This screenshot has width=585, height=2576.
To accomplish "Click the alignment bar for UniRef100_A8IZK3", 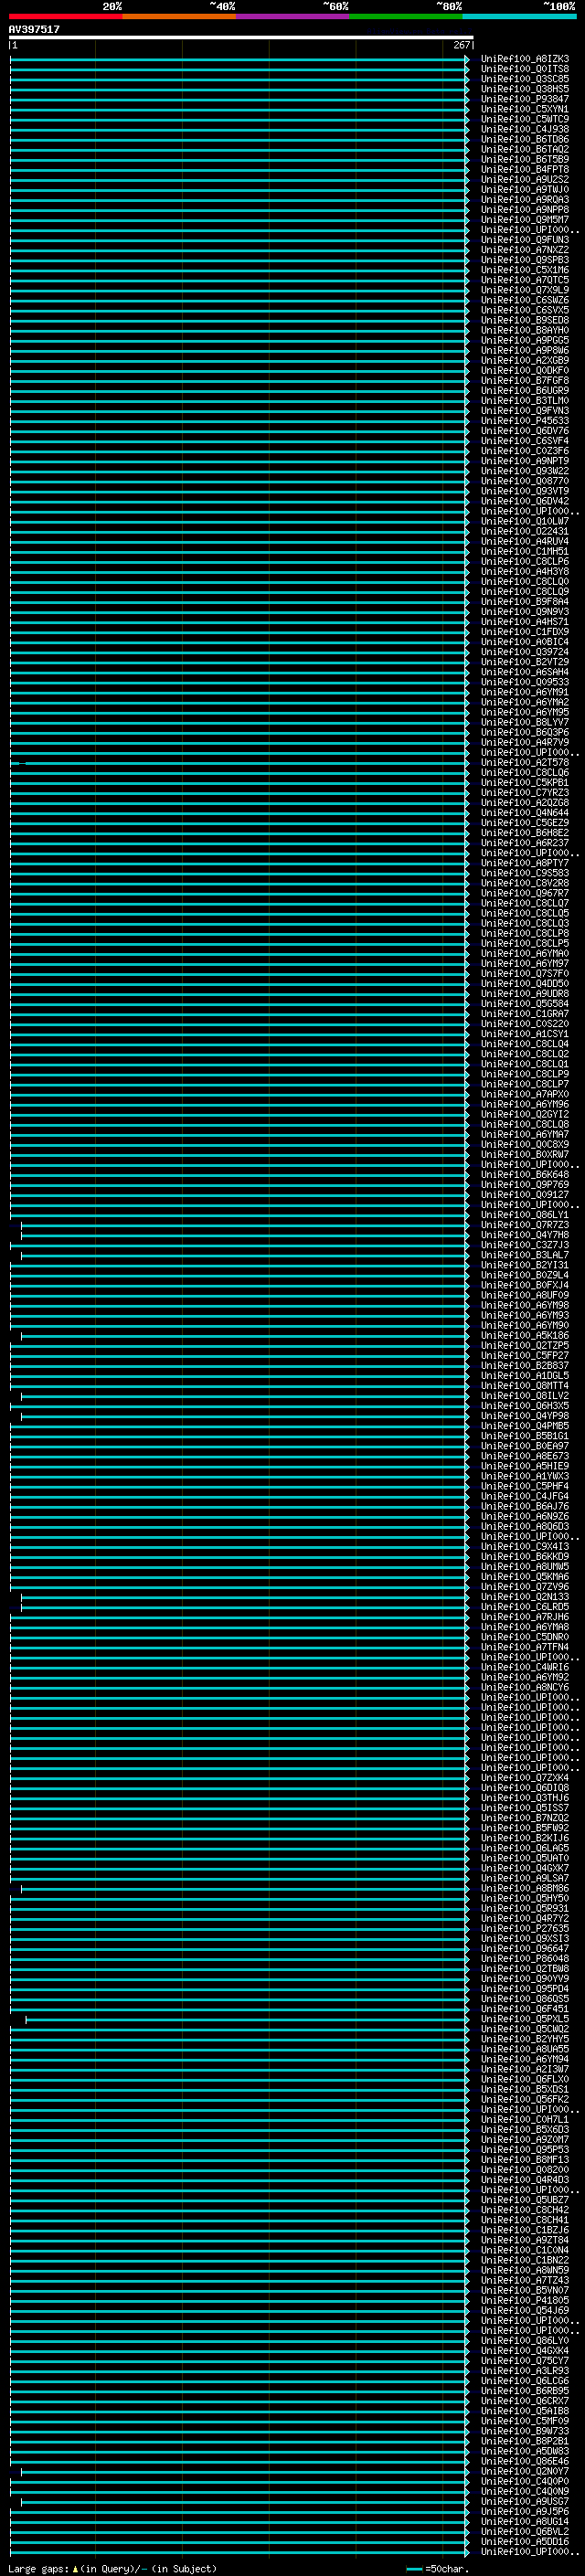I will pos(239,59).
